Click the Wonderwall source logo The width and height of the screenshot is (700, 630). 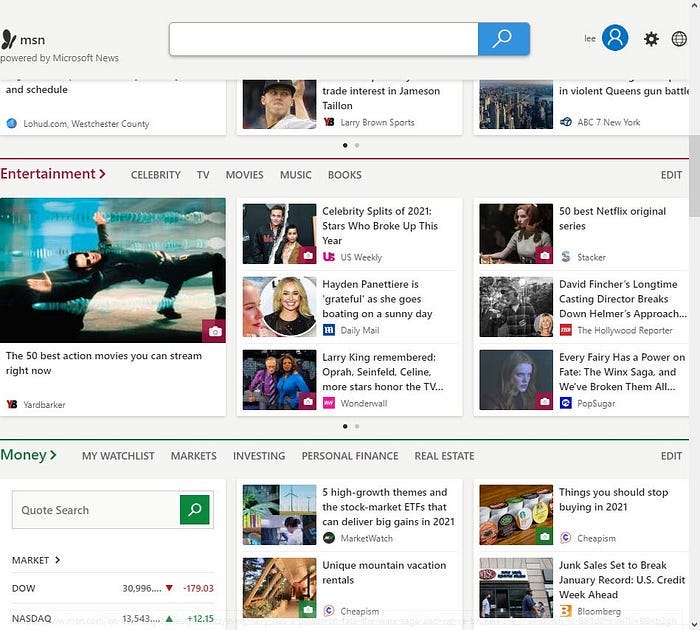(x=329, y=403)
